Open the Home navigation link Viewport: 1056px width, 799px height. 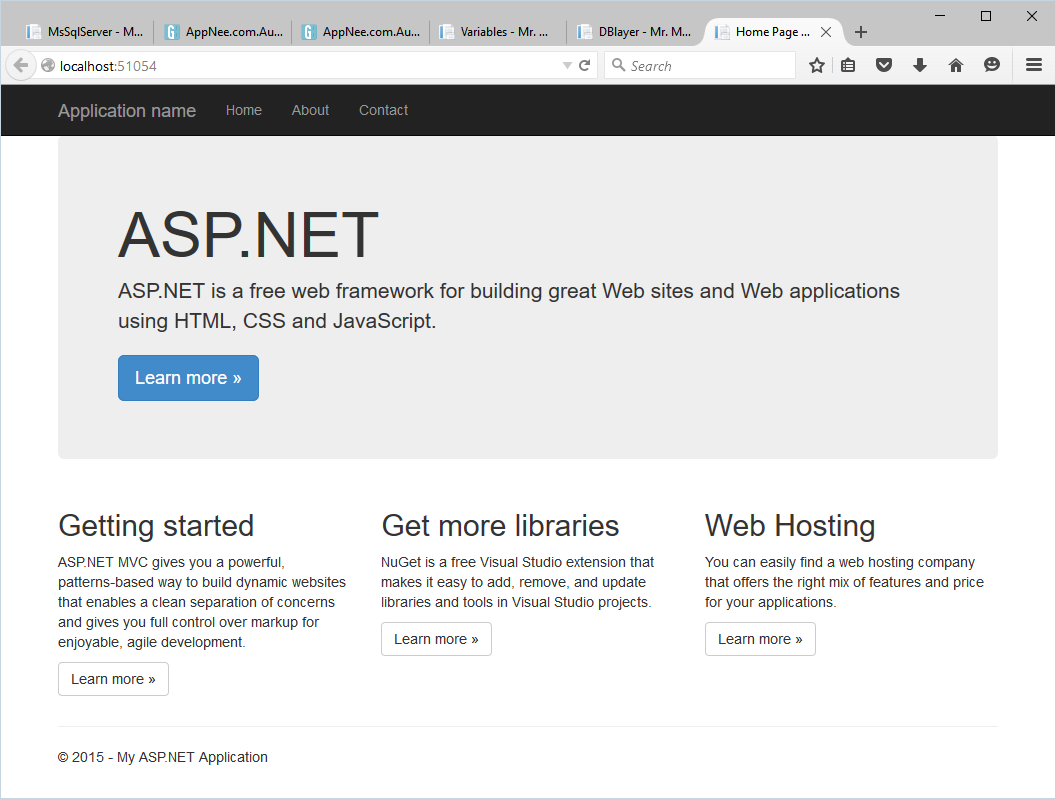244,110
